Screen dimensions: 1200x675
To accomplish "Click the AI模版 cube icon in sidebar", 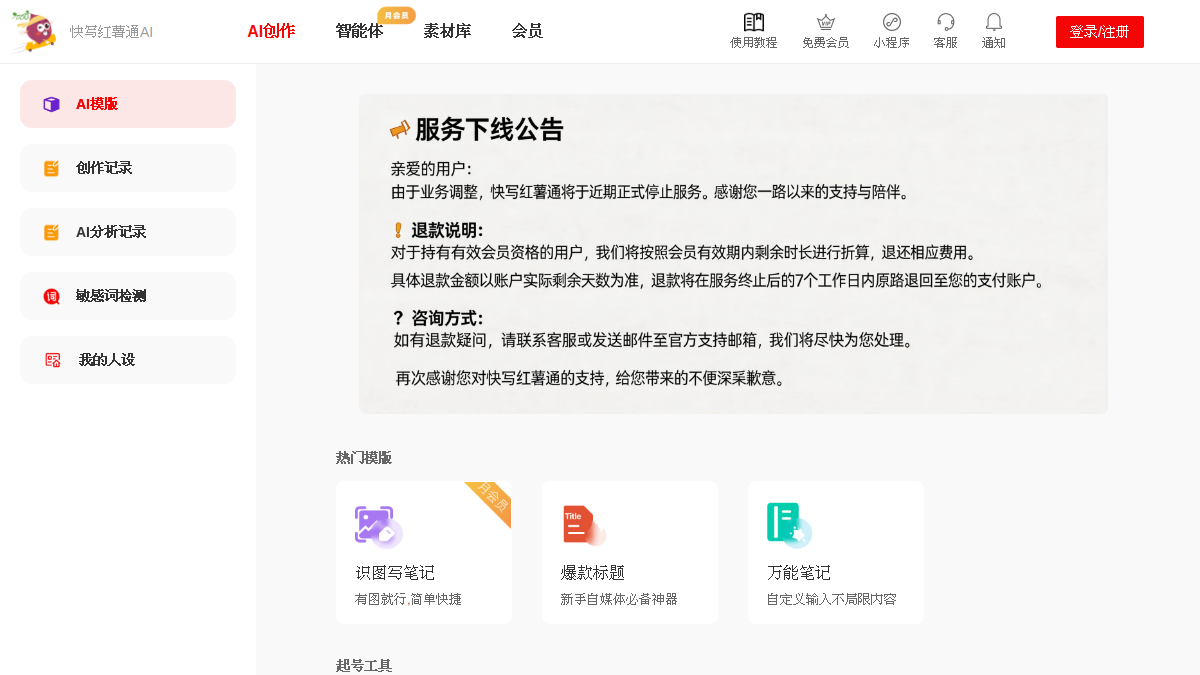I will [51, 104].
